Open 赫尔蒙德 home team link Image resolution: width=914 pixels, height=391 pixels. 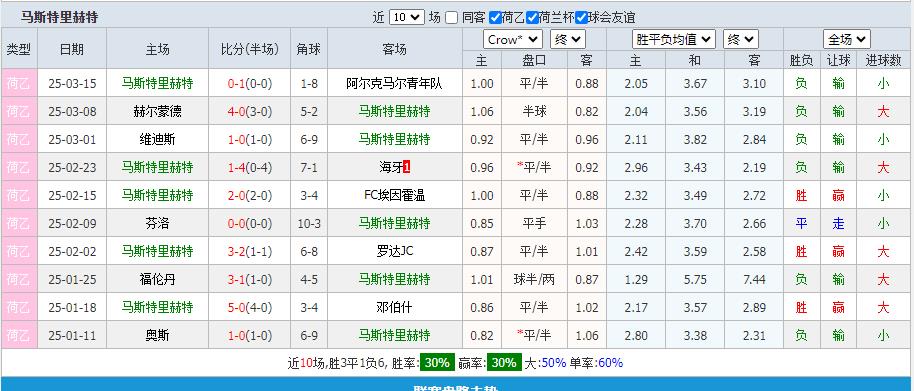[x=157, y=111]
